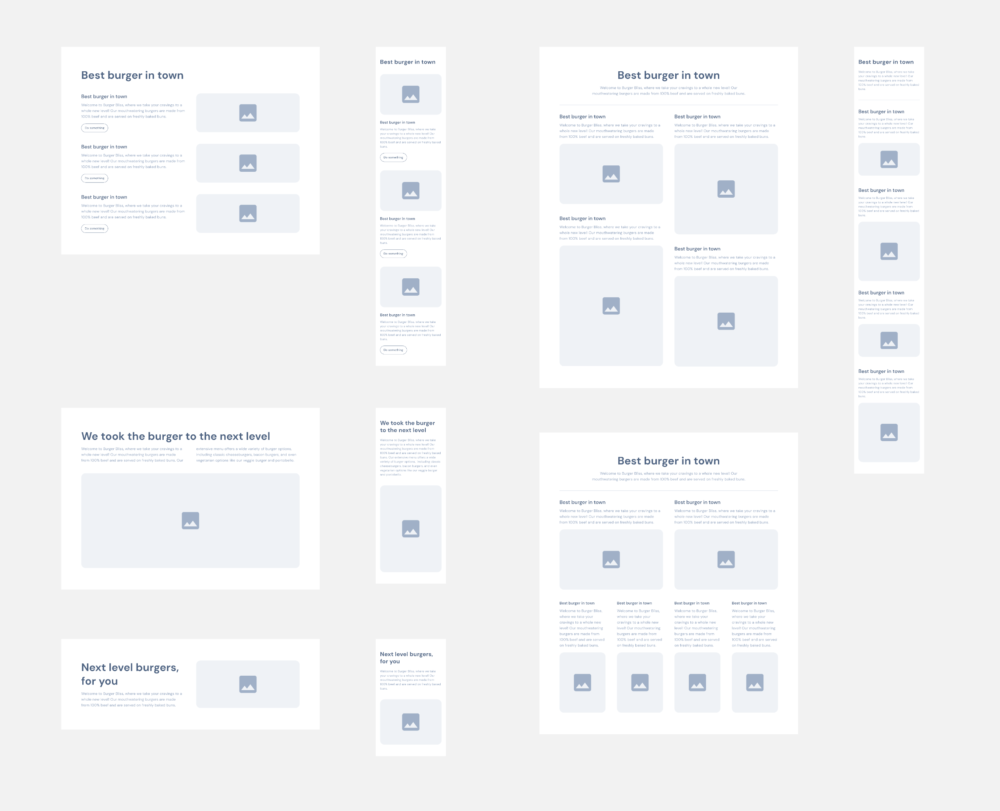Click a small thumbnail in the four-column grid
The width and height of the screenshot is (1000, 811).
pos(582,682)
